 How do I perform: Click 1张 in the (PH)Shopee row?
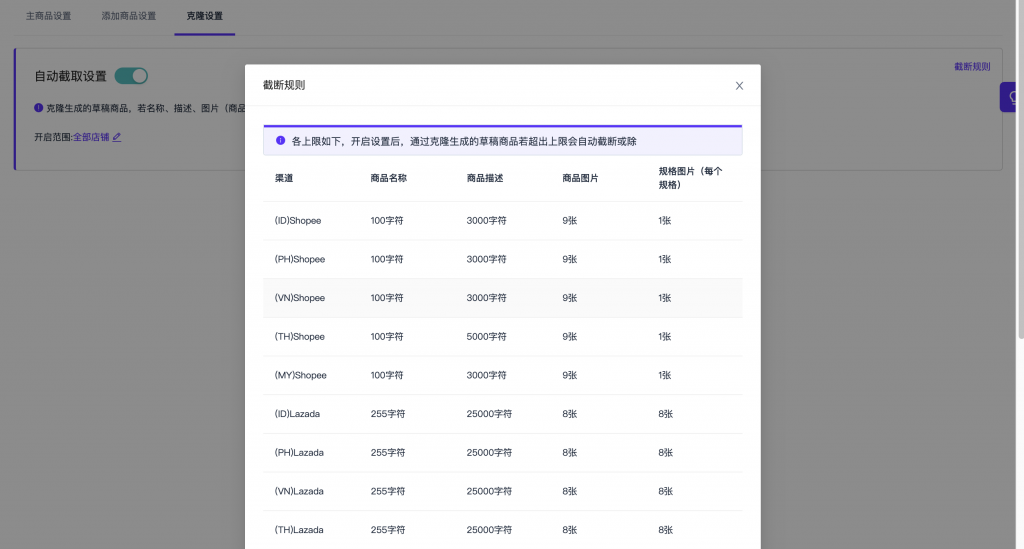pyautogui.click(x=665, y=259)
